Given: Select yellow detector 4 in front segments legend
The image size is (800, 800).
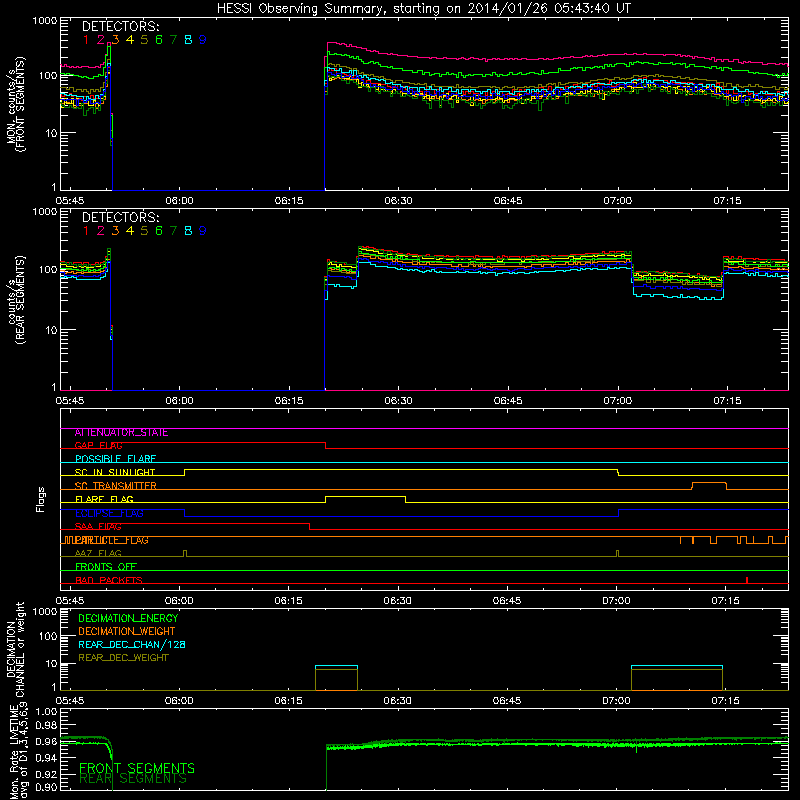Looking at the screenshot, I should tap(130, 40).
